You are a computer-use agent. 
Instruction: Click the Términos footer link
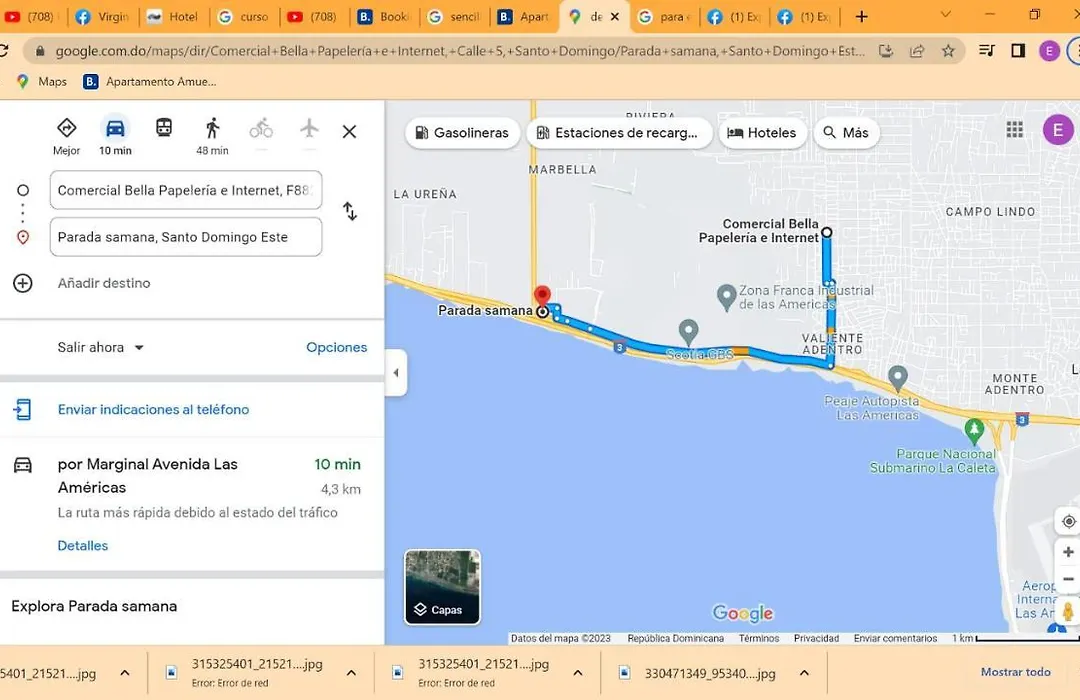pyautogui.click(x=759, y=638)
